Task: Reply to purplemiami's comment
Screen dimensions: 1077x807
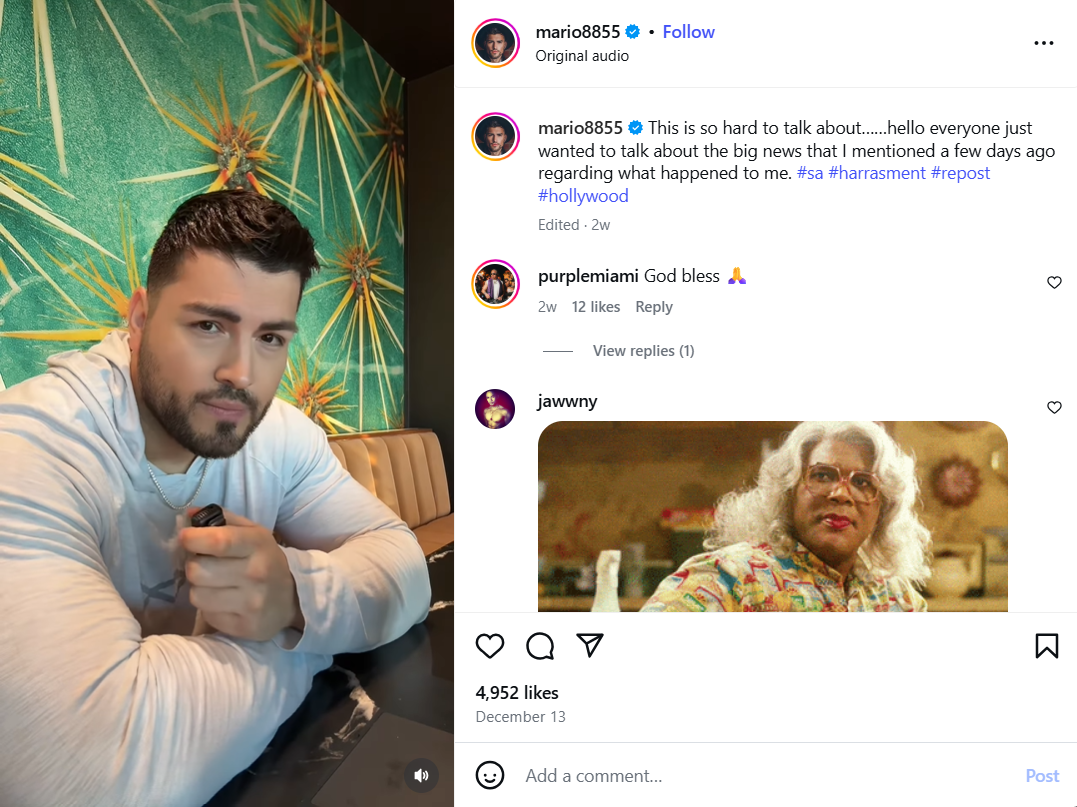Action: [x=654, y=307]
